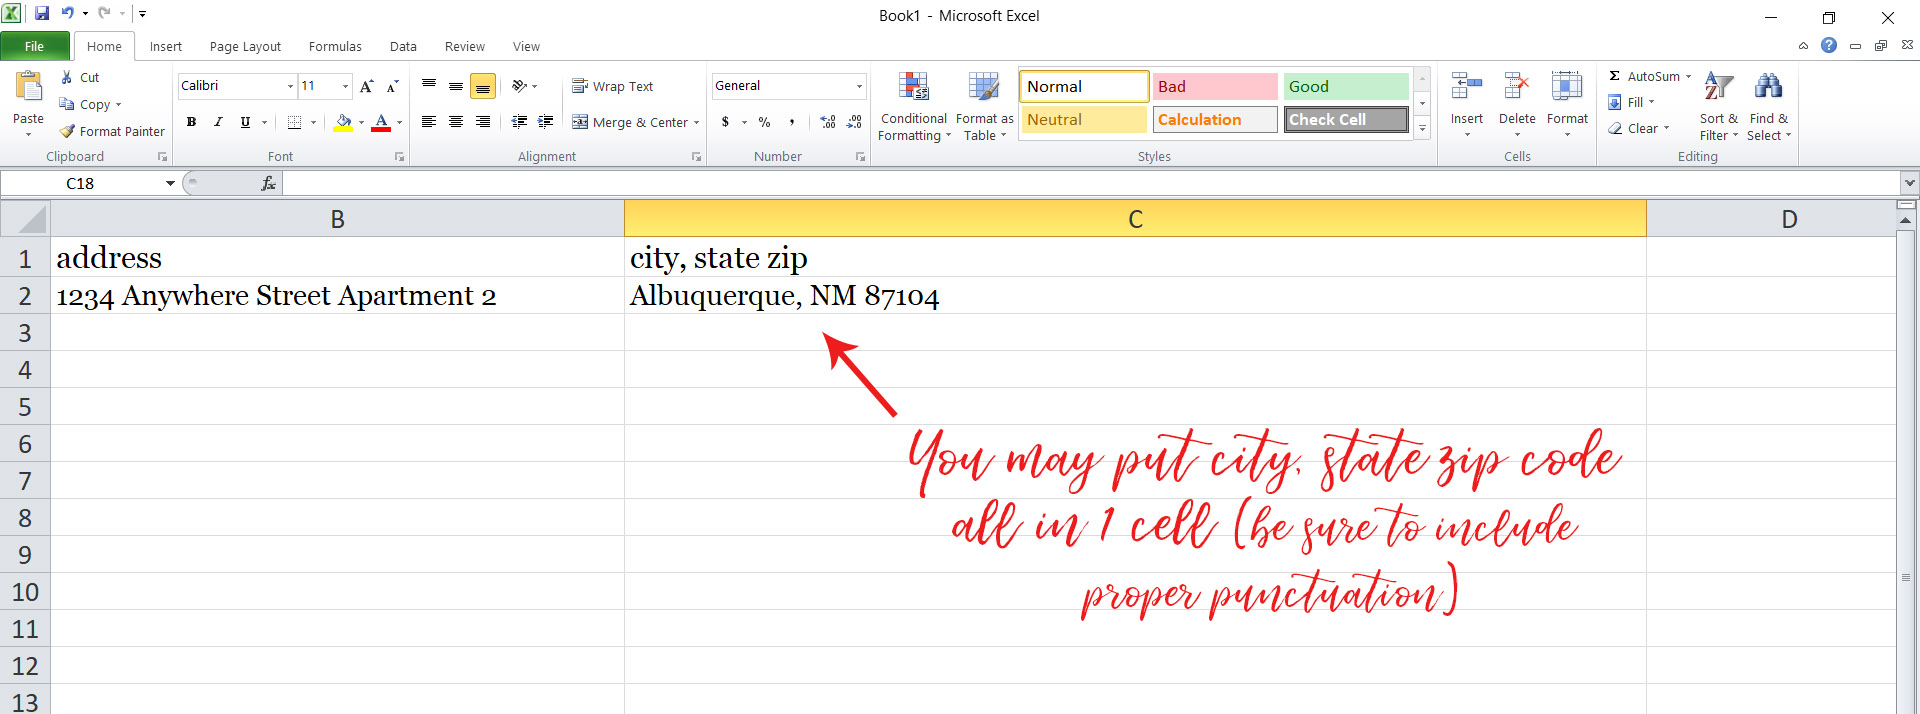Image resolution: width=1920 pixels, height=714 pixels.
Task: Apply the Fill Color yellow swatch
Action: [343, 122]
